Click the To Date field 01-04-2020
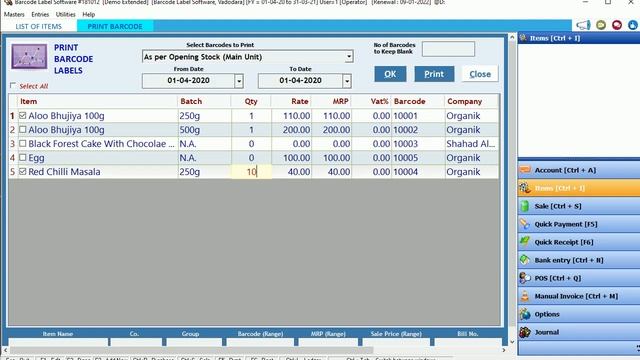Viewport: 640px width, 360px height. 300,81
